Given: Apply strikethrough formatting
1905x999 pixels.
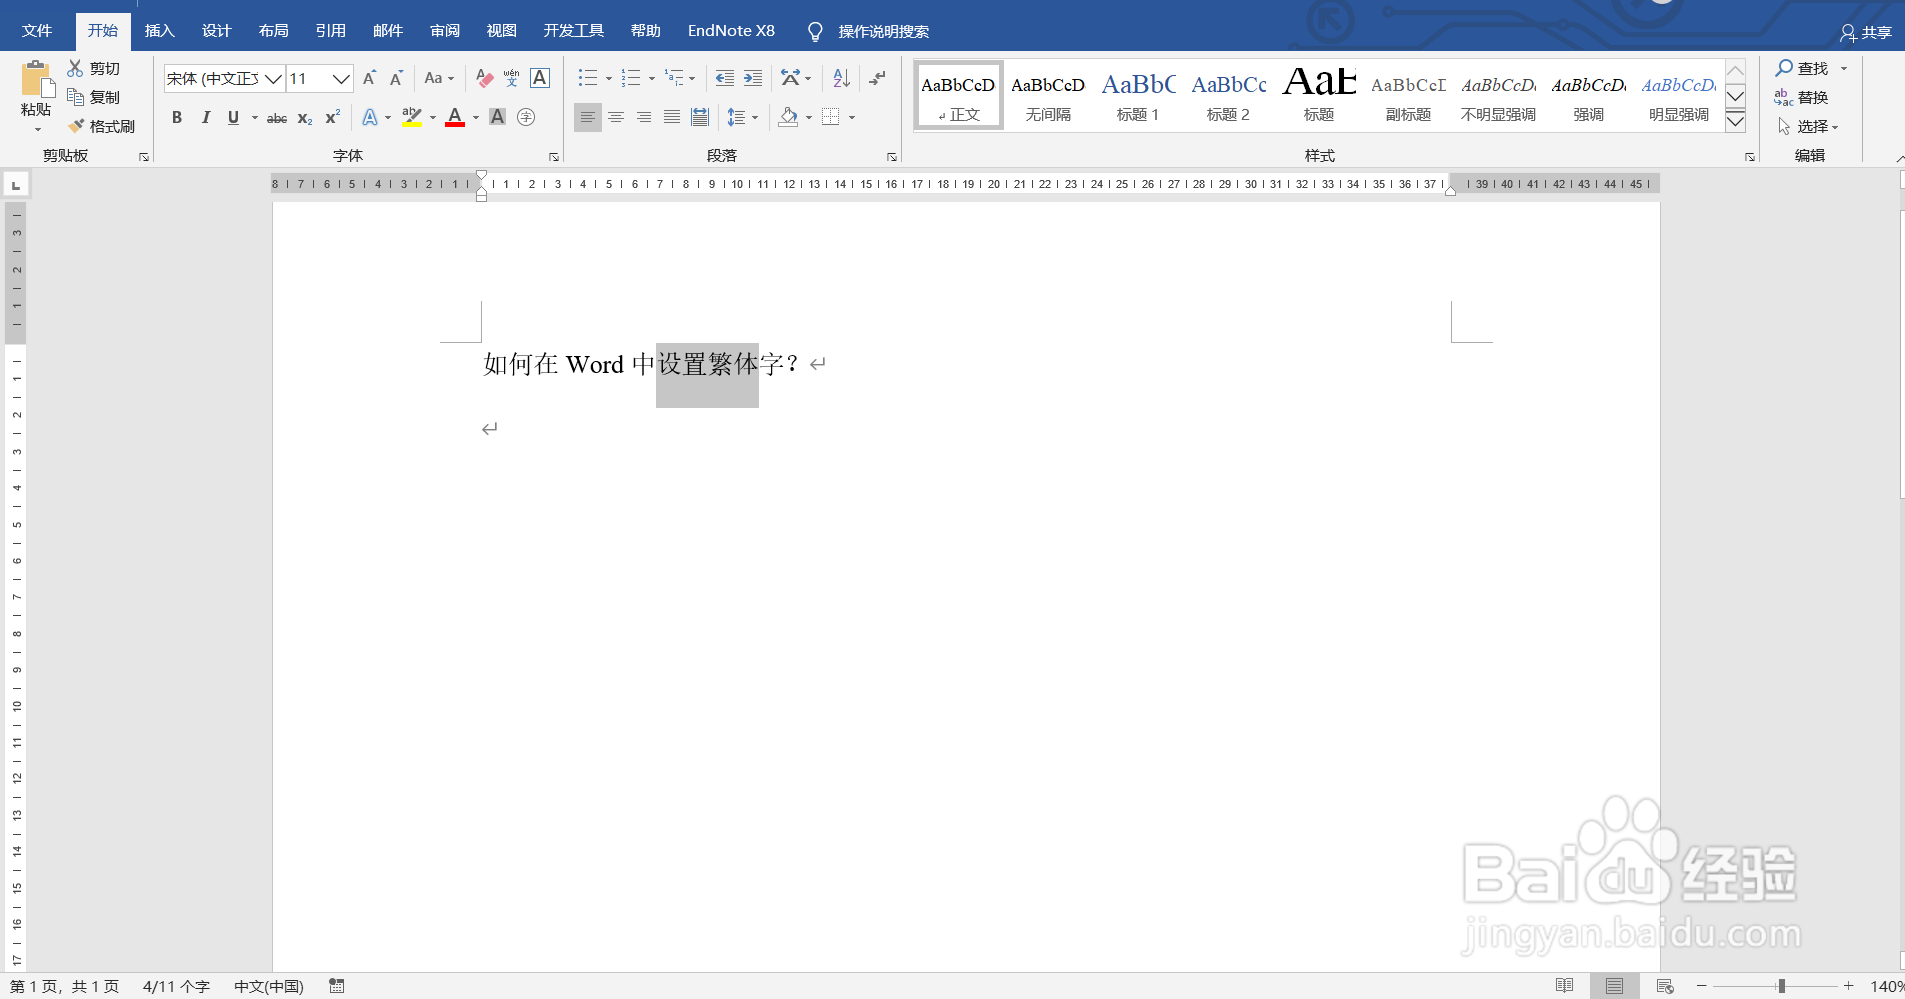Looking at the screenshot, I should pyautogui.click(x=277, y=118).
